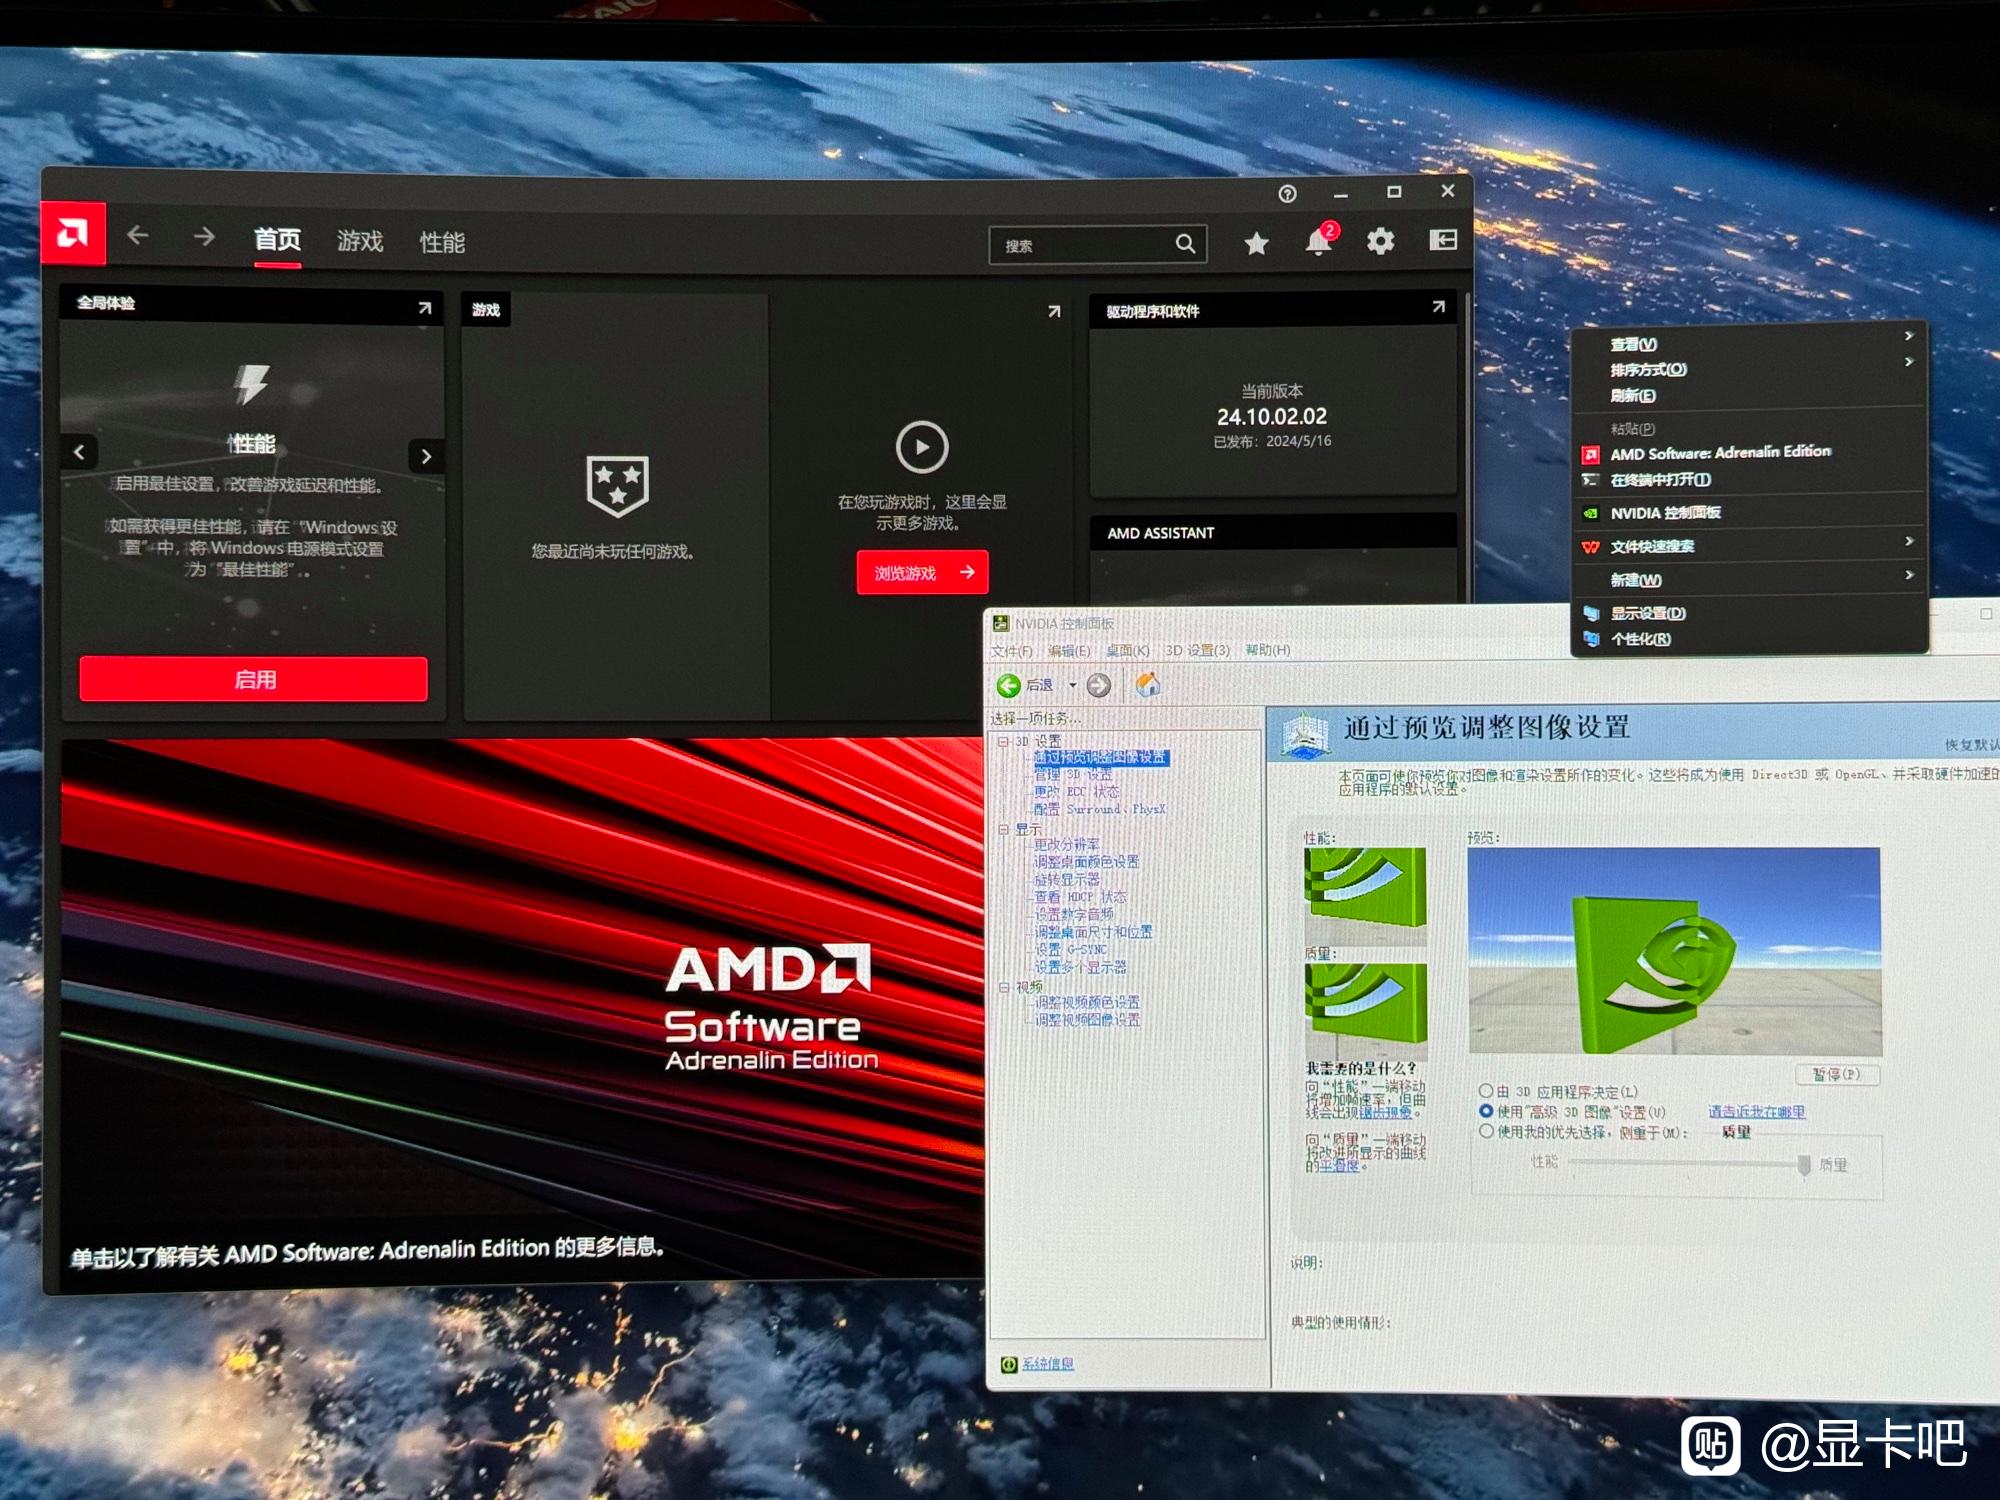Click NVIDIA green 后退 back button
This screenshot has width=2000, height=1500.
tap(1009, 685)
